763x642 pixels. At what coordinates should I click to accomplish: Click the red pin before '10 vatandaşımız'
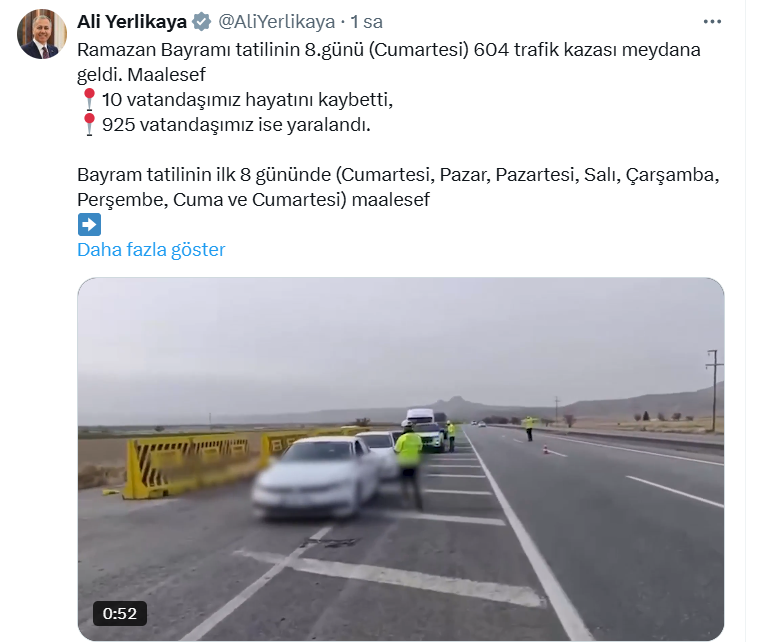89,99
